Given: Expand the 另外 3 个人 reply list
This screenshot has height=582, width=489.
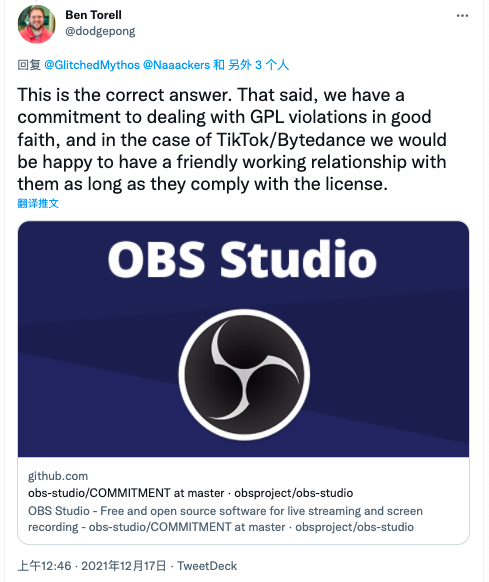Looking at the screenshot, I should 258,65.
